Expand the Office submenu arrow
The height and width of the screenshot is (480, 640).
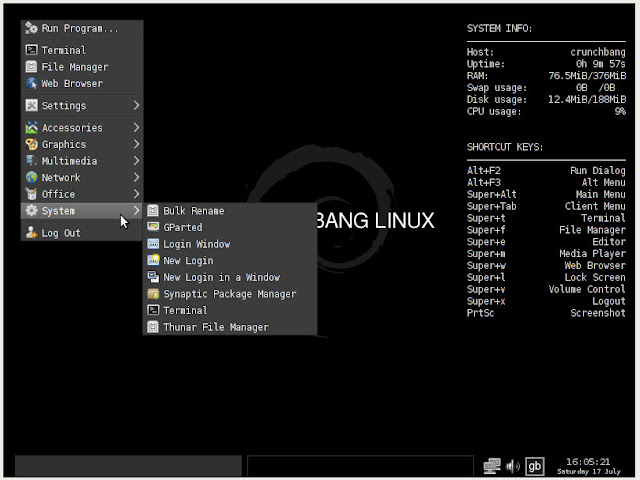[x=136, y=194]
